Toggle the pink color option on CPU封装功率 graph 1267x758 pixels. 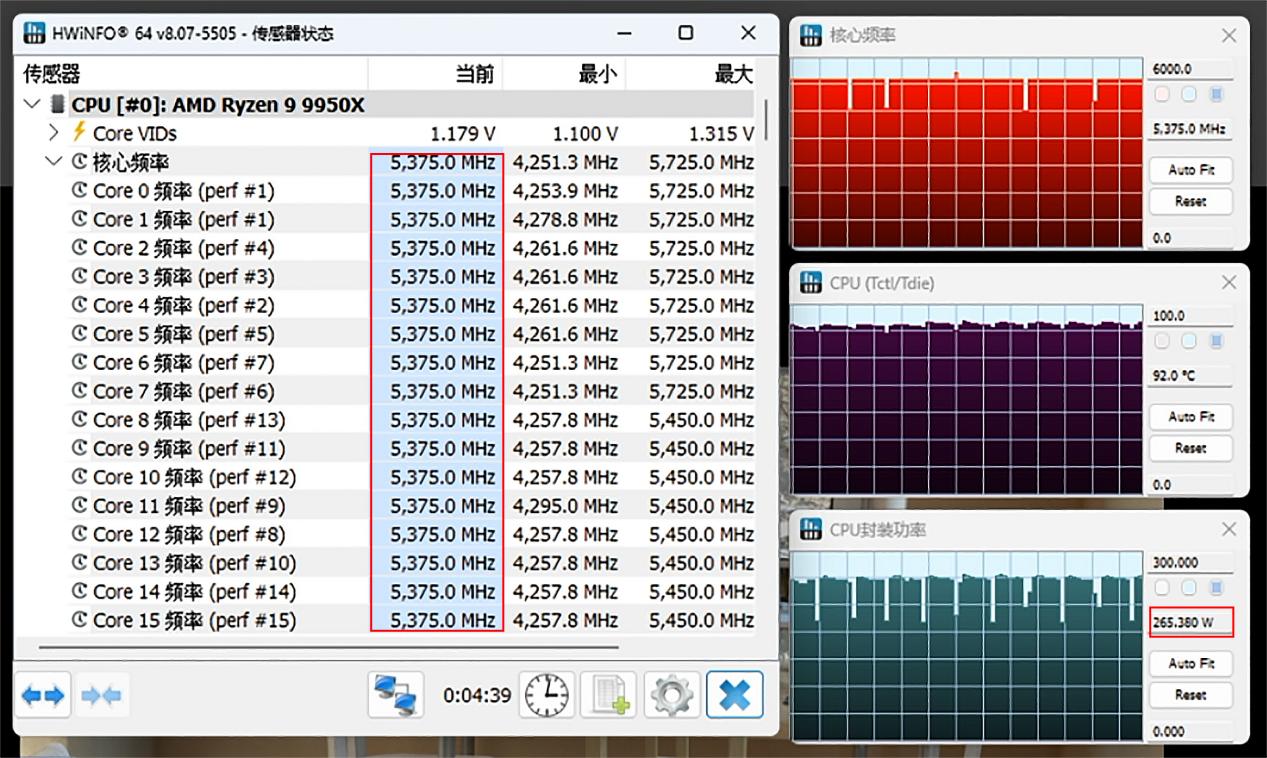pyautogui.click(x=1161, y=588)
